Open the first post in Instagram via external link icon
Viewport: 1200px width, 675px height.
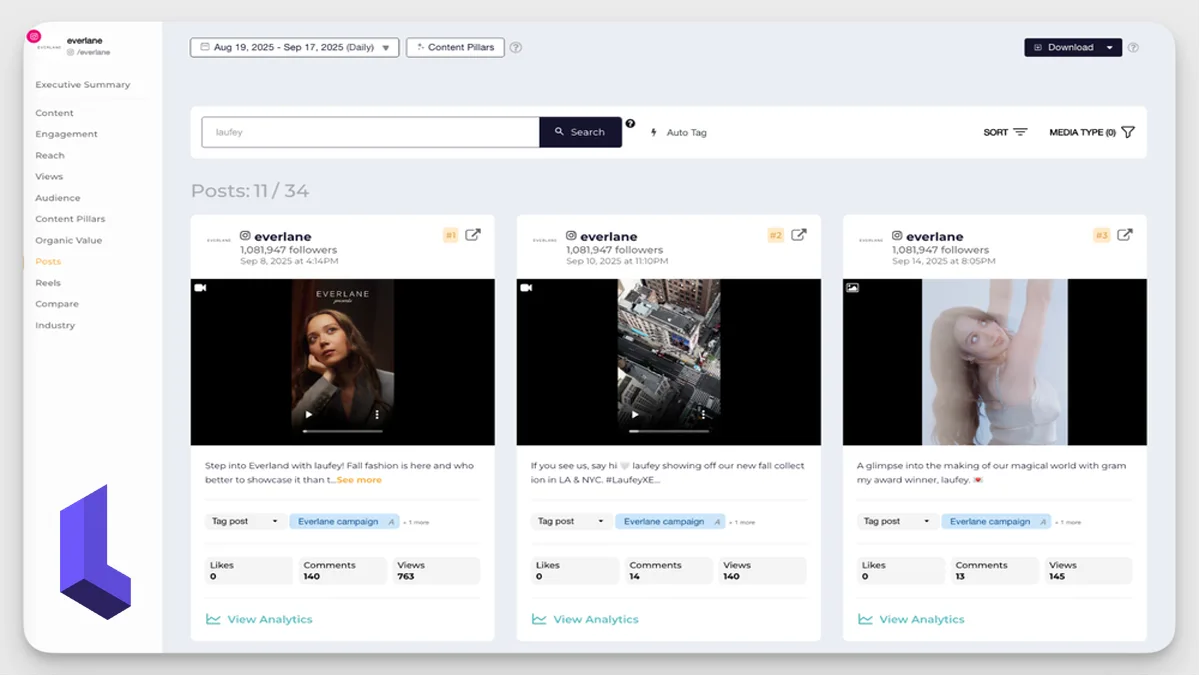tap(473, 234)
